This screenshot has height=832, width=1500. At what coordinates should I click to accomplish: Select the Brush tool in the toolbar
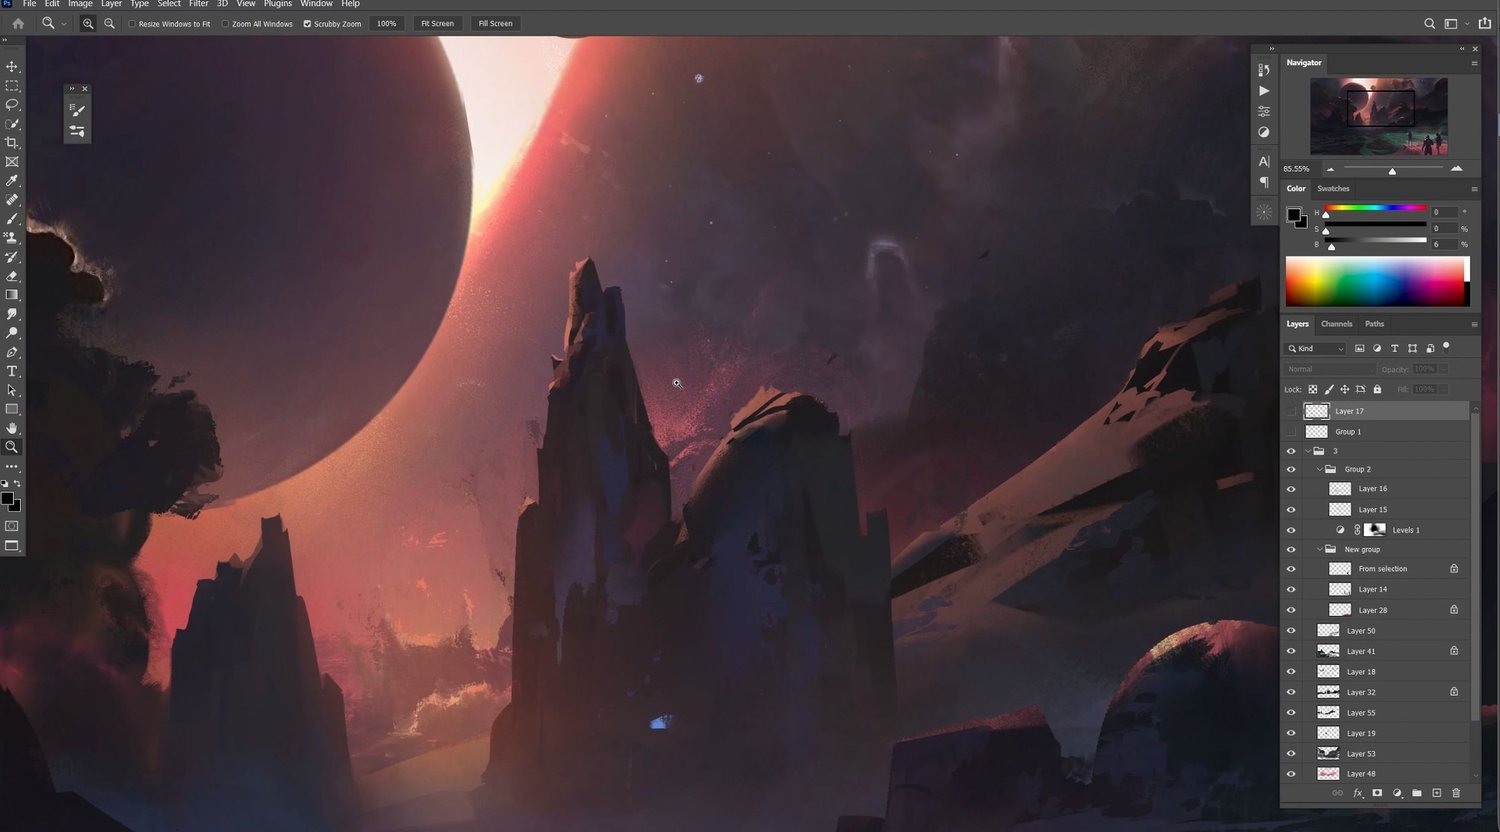point(12,219)
